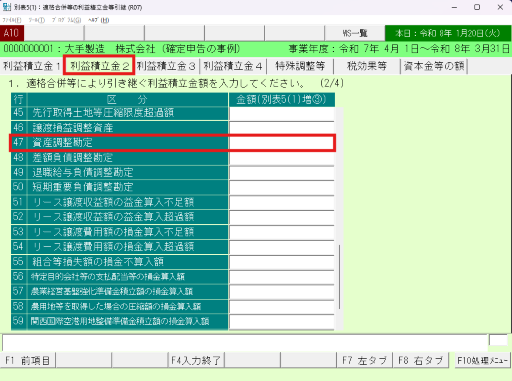Click the amount field for row 48 差額負債調整勘定
This screenshot has width=512, height=381.
tap(282, 158)
